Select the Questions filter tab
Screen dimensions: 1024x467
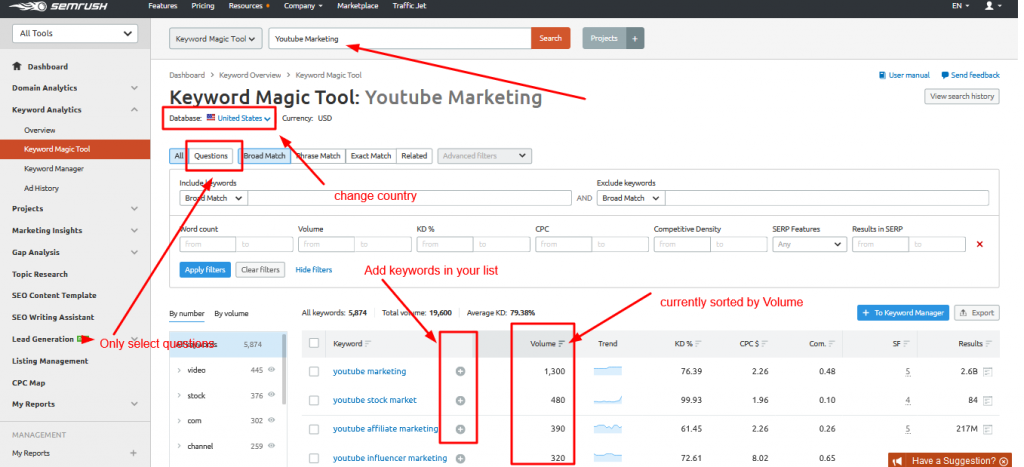click(211, 156)
